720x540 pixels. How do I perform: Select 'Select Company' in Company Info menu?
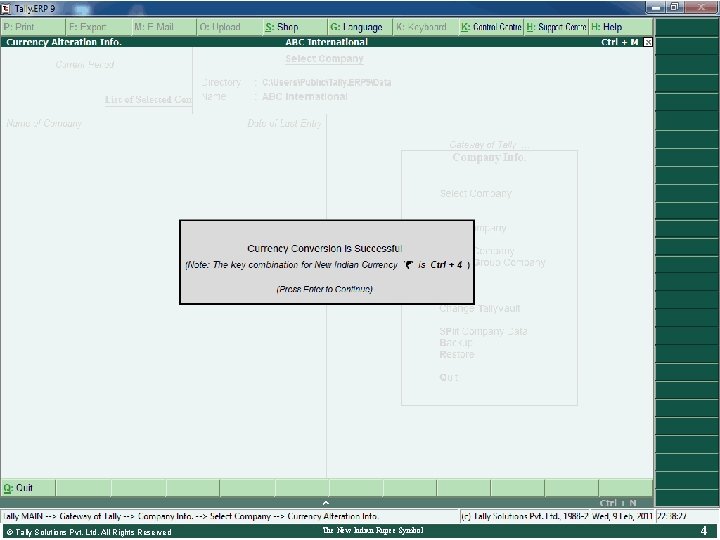click(x=476, y=194)
